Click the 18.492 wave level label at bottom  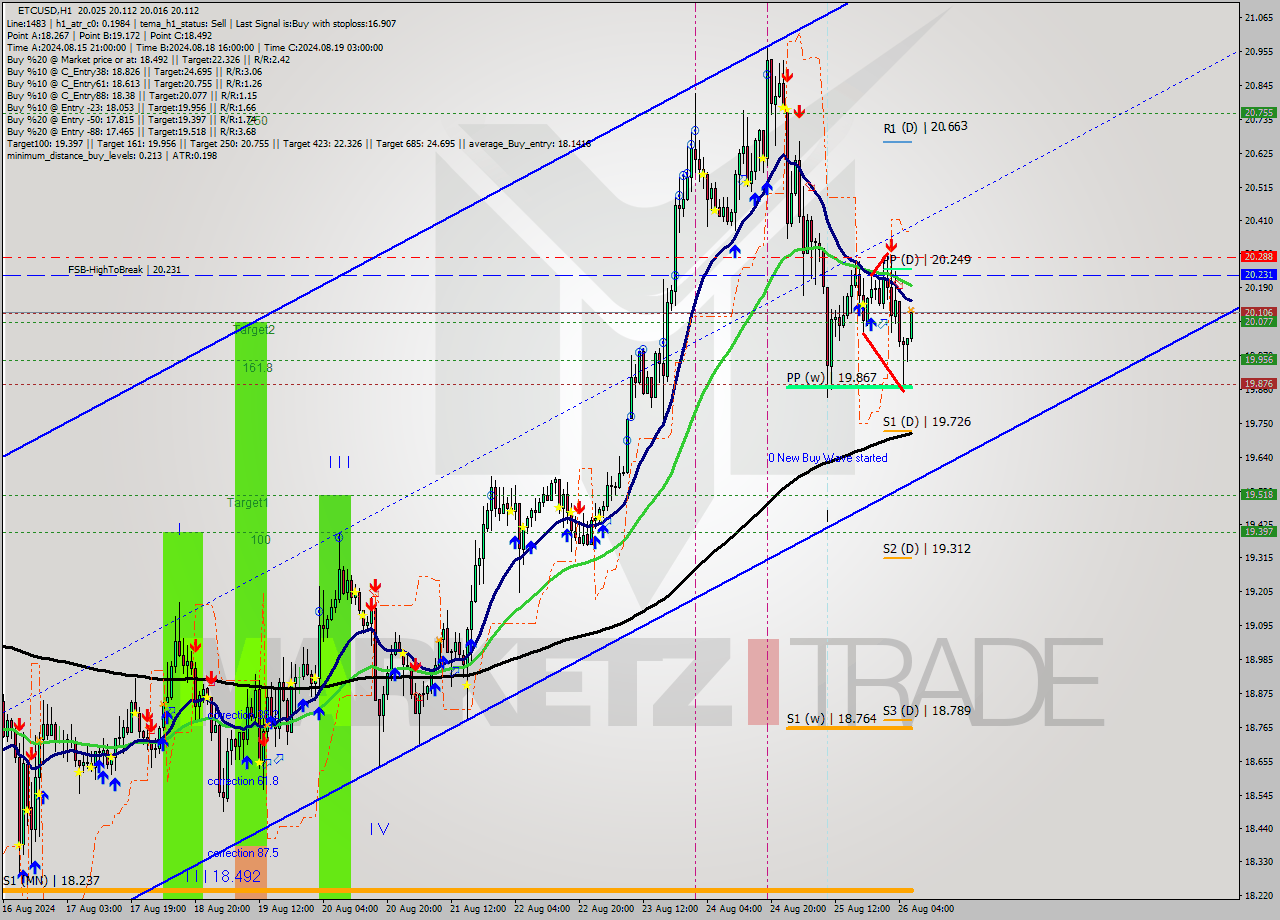click(222, 876)
